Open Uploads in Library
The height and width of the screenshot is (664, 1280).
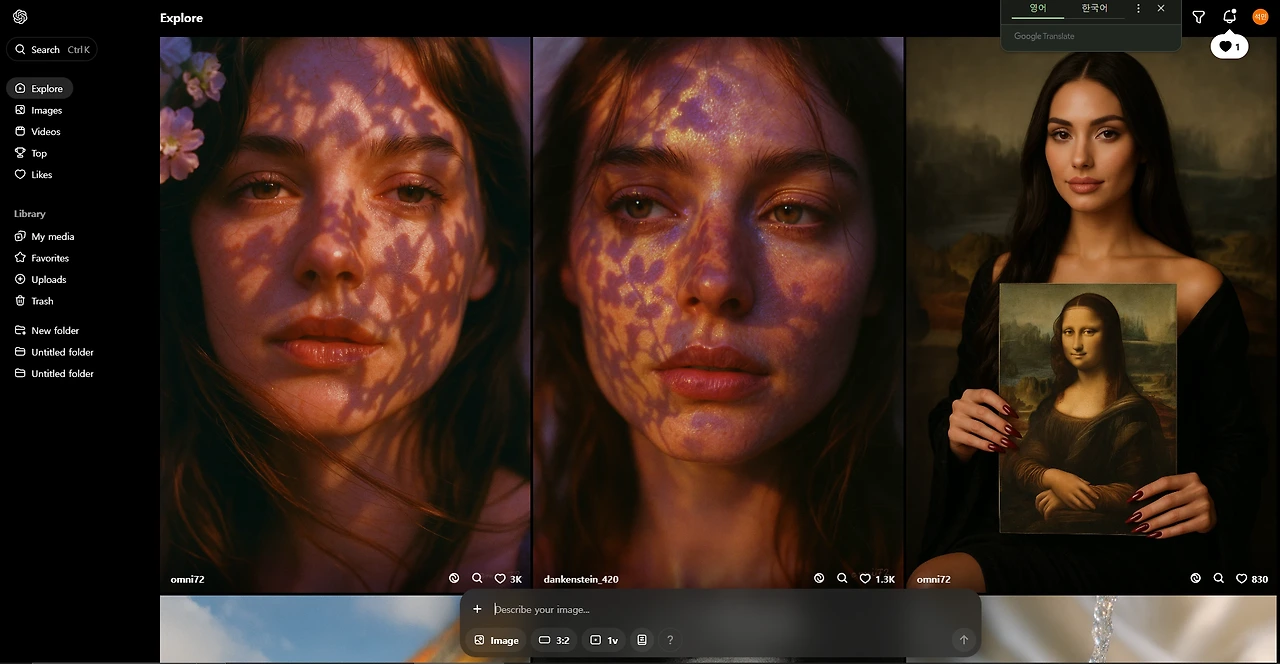coord(41,279)
